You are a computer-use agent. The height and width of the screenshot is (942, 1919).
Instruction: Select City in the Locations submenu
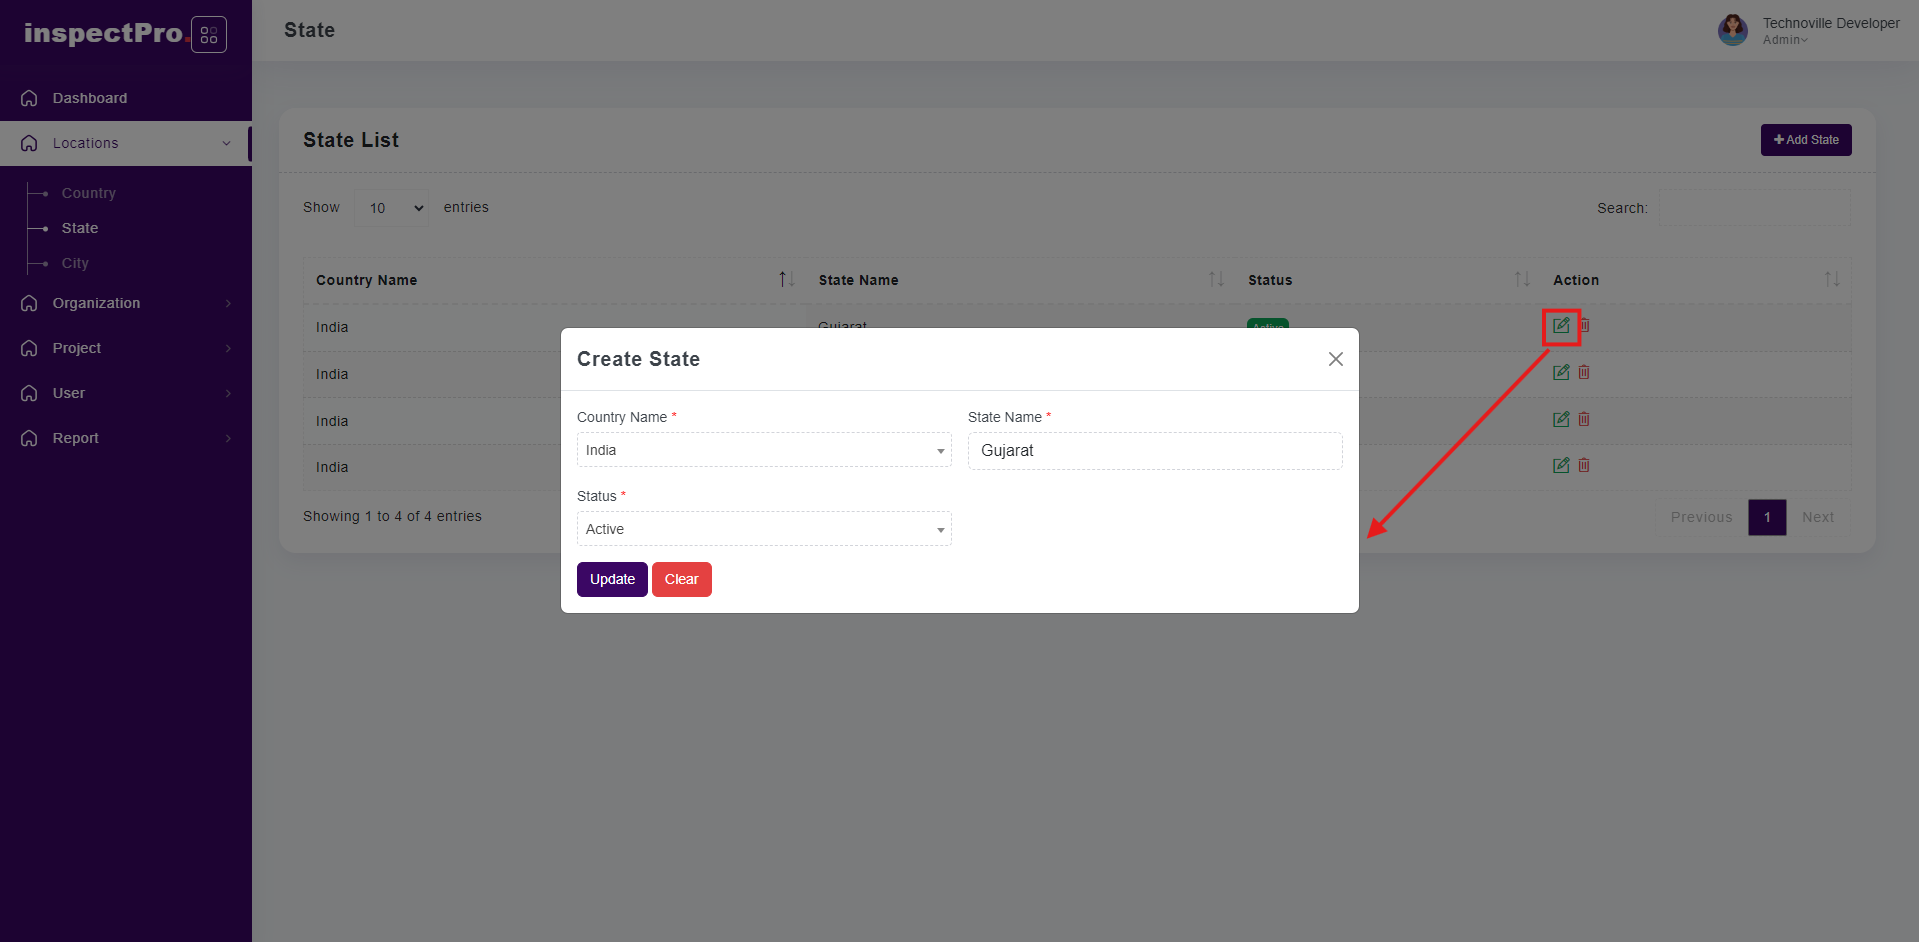click(x=75, y=263)
